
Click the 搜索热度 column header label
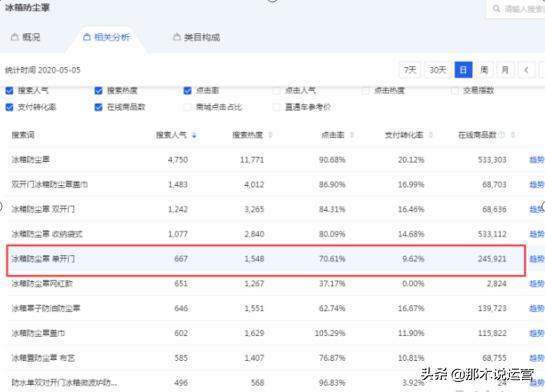coord(247,135)
